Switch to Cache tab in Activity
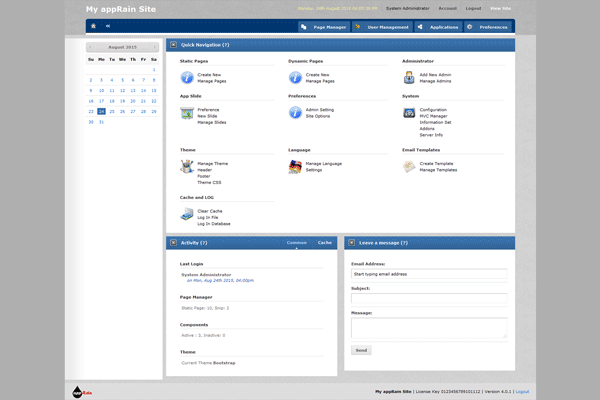 tap(324, 243)
